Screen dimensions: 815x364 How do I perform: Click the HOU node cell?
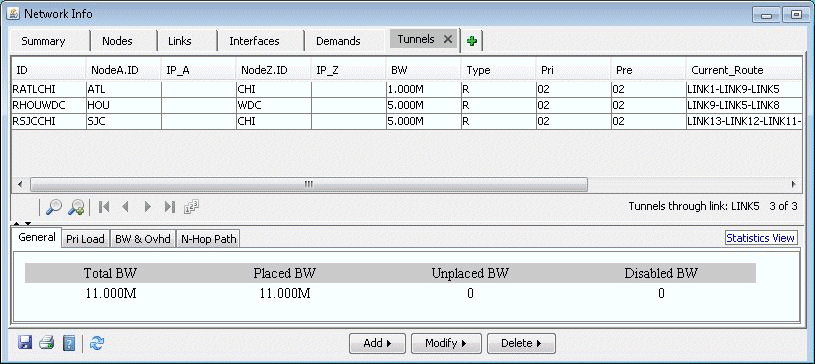click(x=124, y=105)
